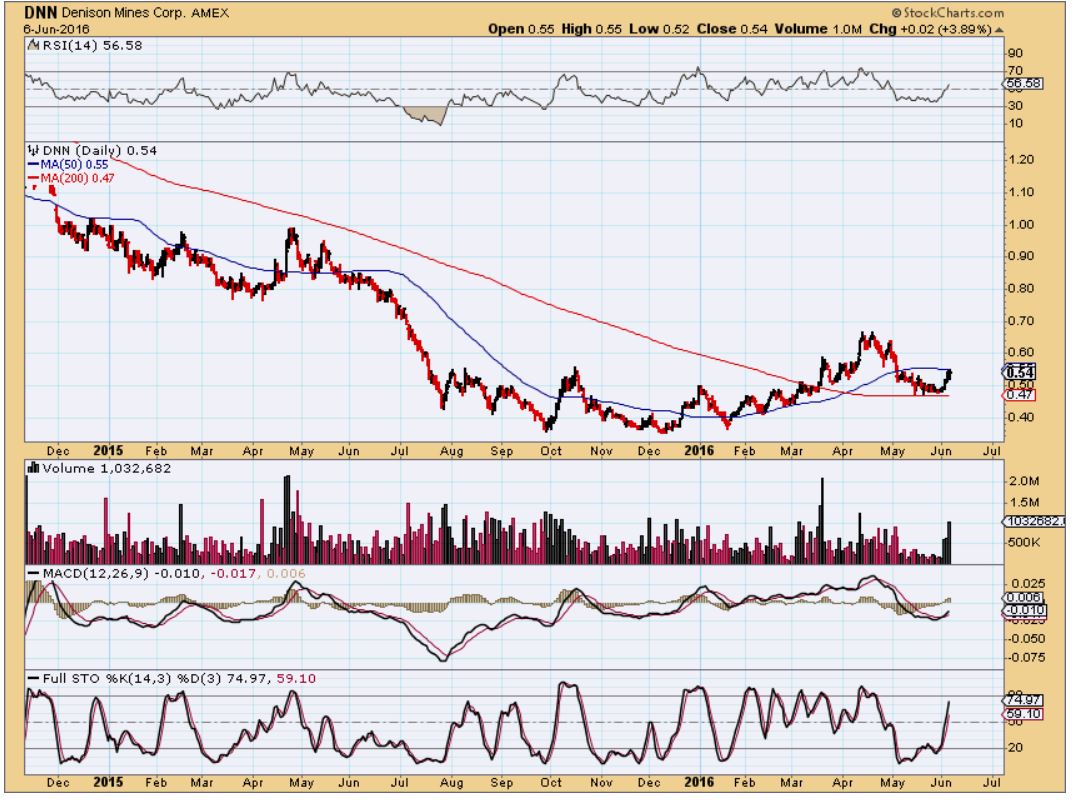This screenshot has height=800, width=1075.
Task: Click the blue MA(50) legend line
Action: click(x=32, y=165)
